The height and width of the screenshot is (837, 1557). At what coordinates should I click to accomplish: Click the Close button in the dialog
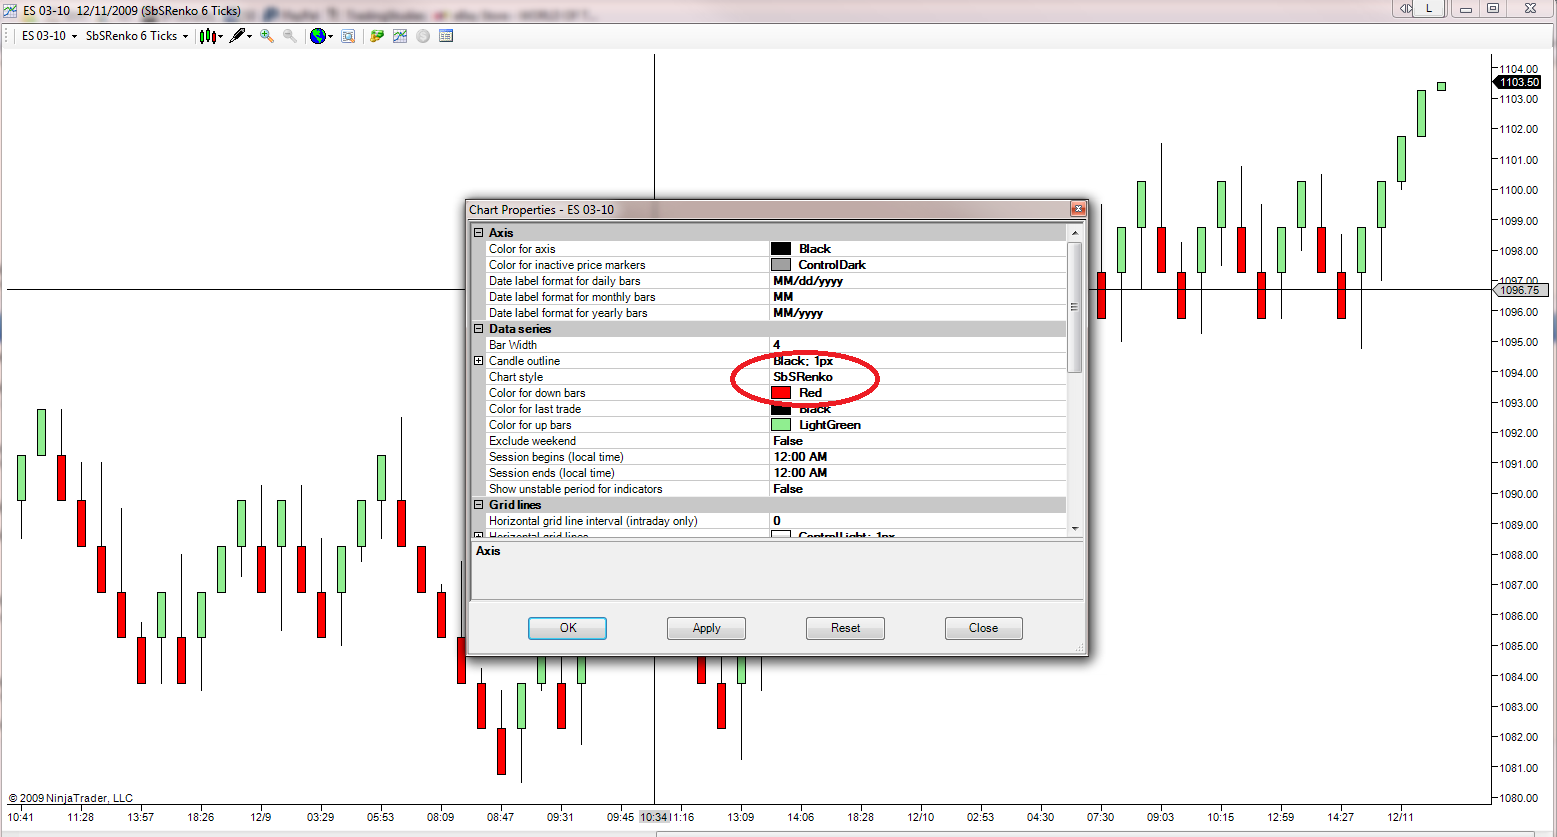pos(984,628)
